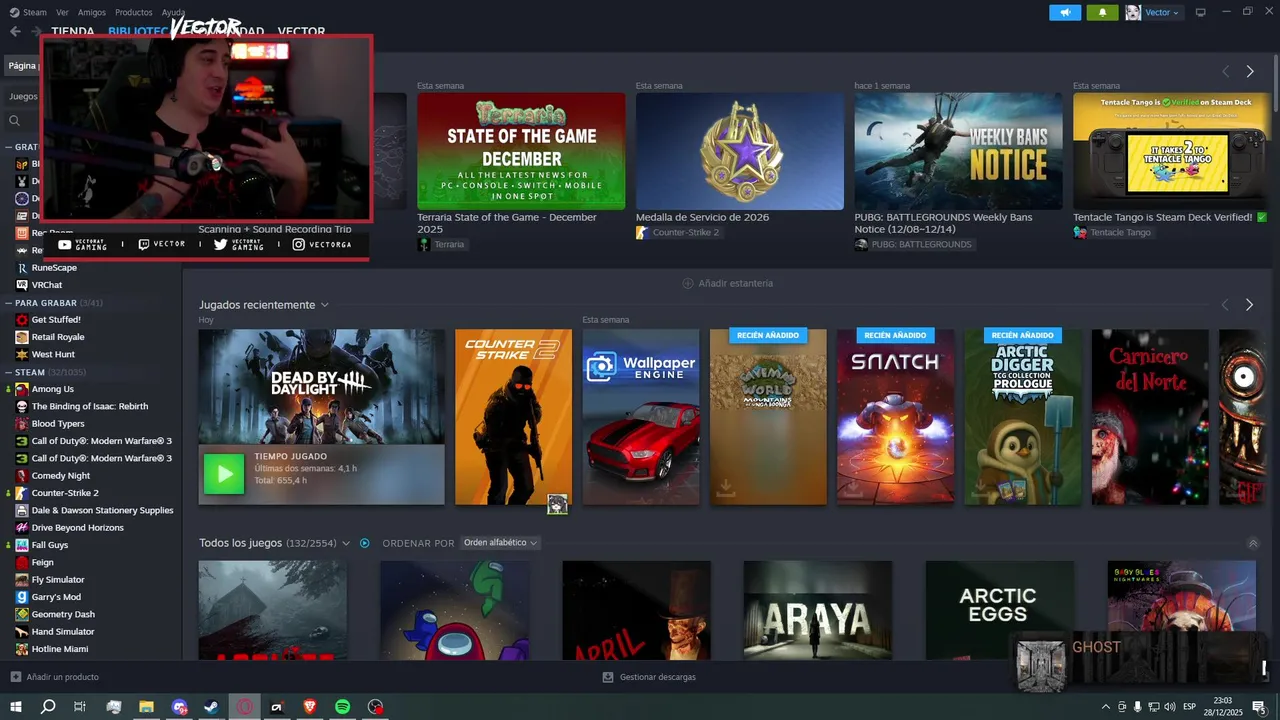Collapse the STEAM category
Image resolution: width=1280 pixels, height=720 pixels.
[7, 372]
